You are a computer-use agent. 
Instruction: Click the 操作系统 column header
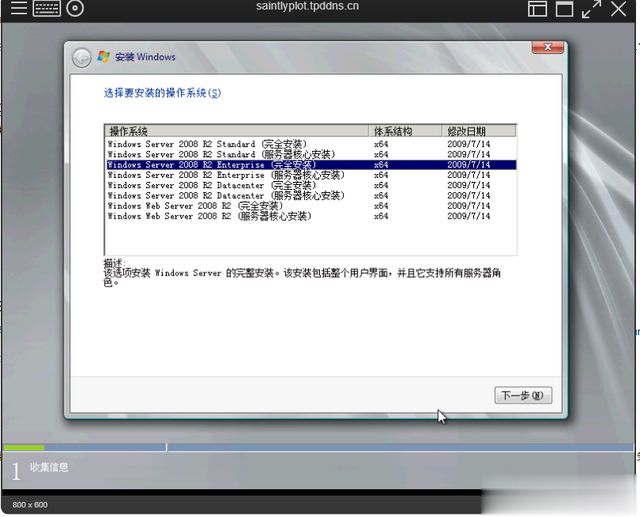coord(237,131)
